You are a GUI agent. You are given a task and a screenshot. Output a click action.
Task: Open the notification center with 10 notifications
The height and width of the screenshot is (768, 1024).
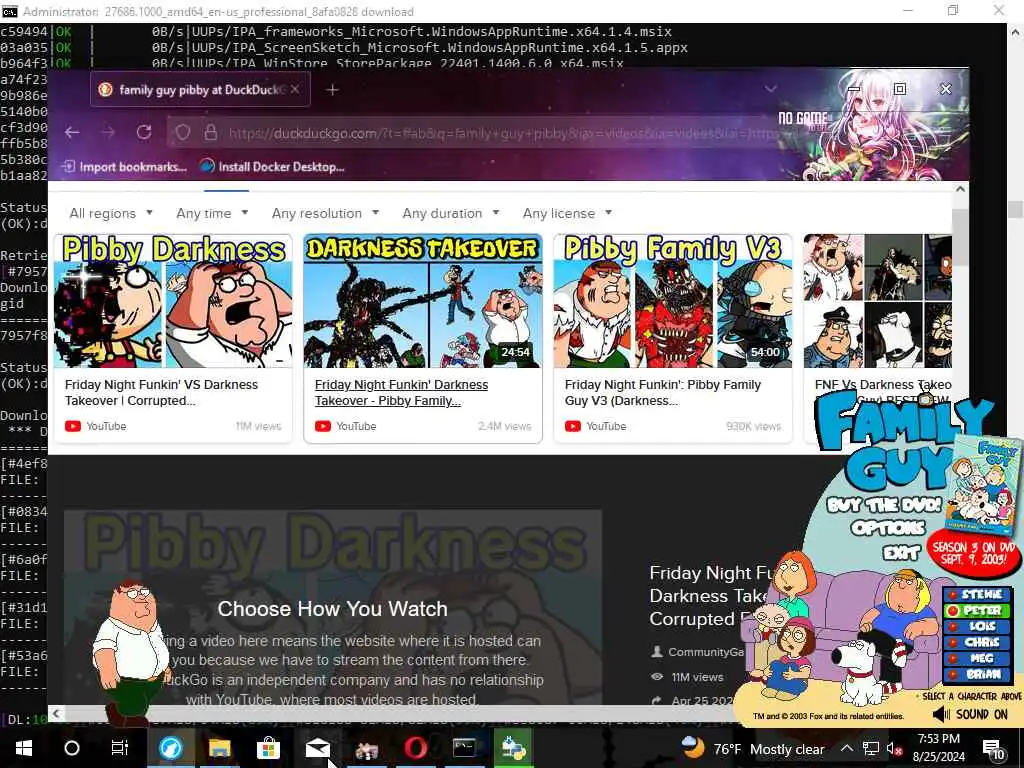click(993, 749)
